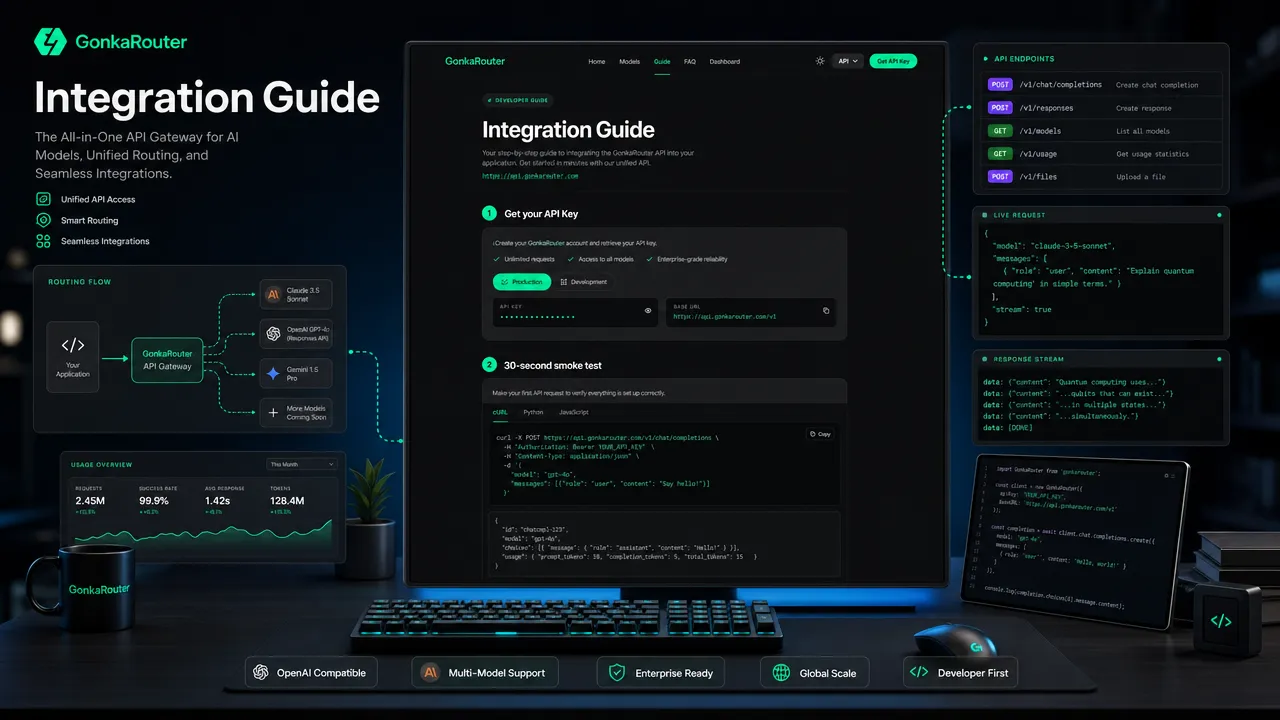Click the OpenAI Compatible badge icon
1280x720 pixels.
click(x=262, y=672)
